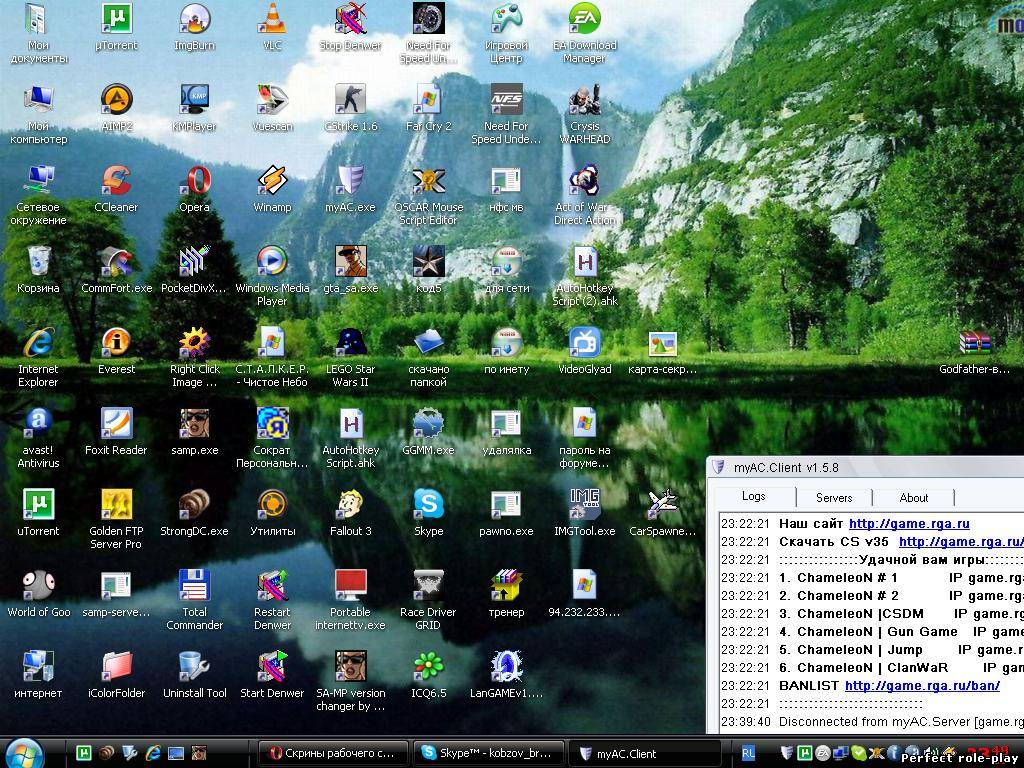Launch avast! Antivirus icon
The image size is (1024, 768).
(x=38, y=438)
